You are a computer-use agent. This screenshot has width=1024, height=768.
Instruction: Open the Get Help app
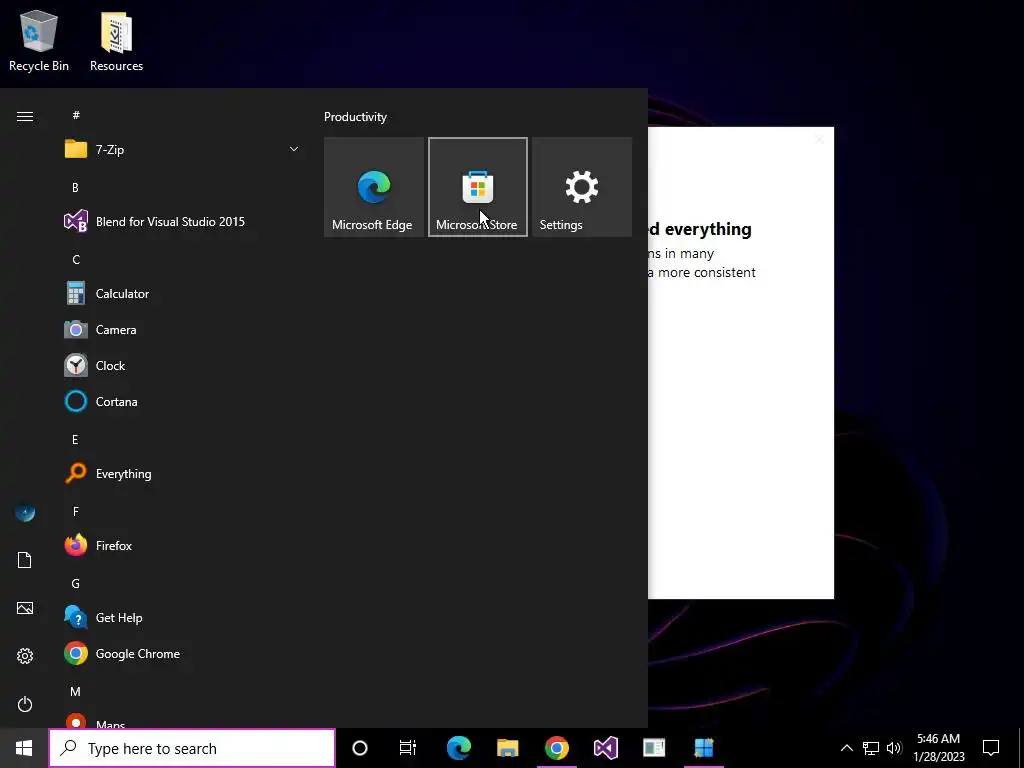(182, 618)
